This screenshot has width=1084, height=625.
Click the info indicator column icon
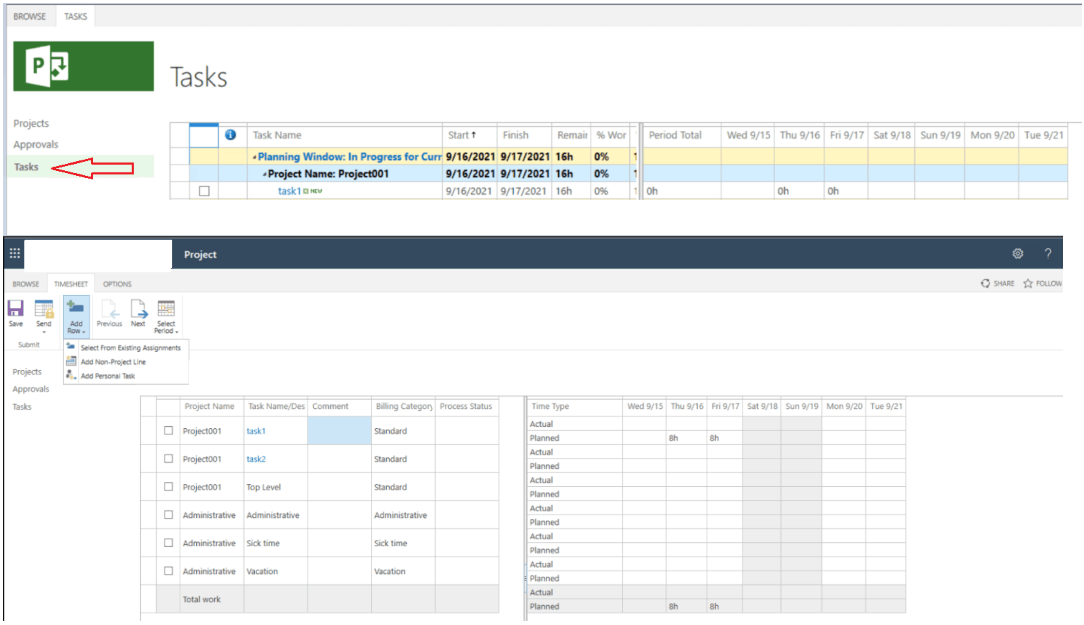click(230, 135)
